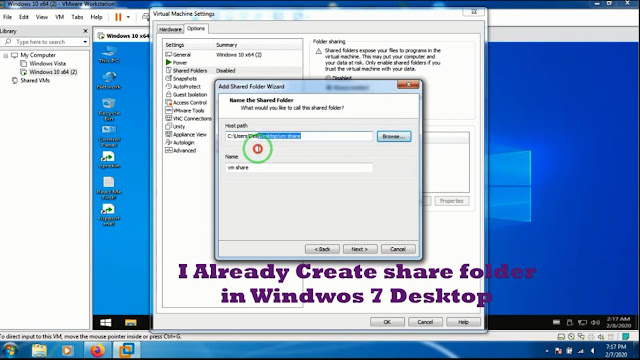Click the guest taskbar volume icon
The image size is (640, 360).
(596, 322)
